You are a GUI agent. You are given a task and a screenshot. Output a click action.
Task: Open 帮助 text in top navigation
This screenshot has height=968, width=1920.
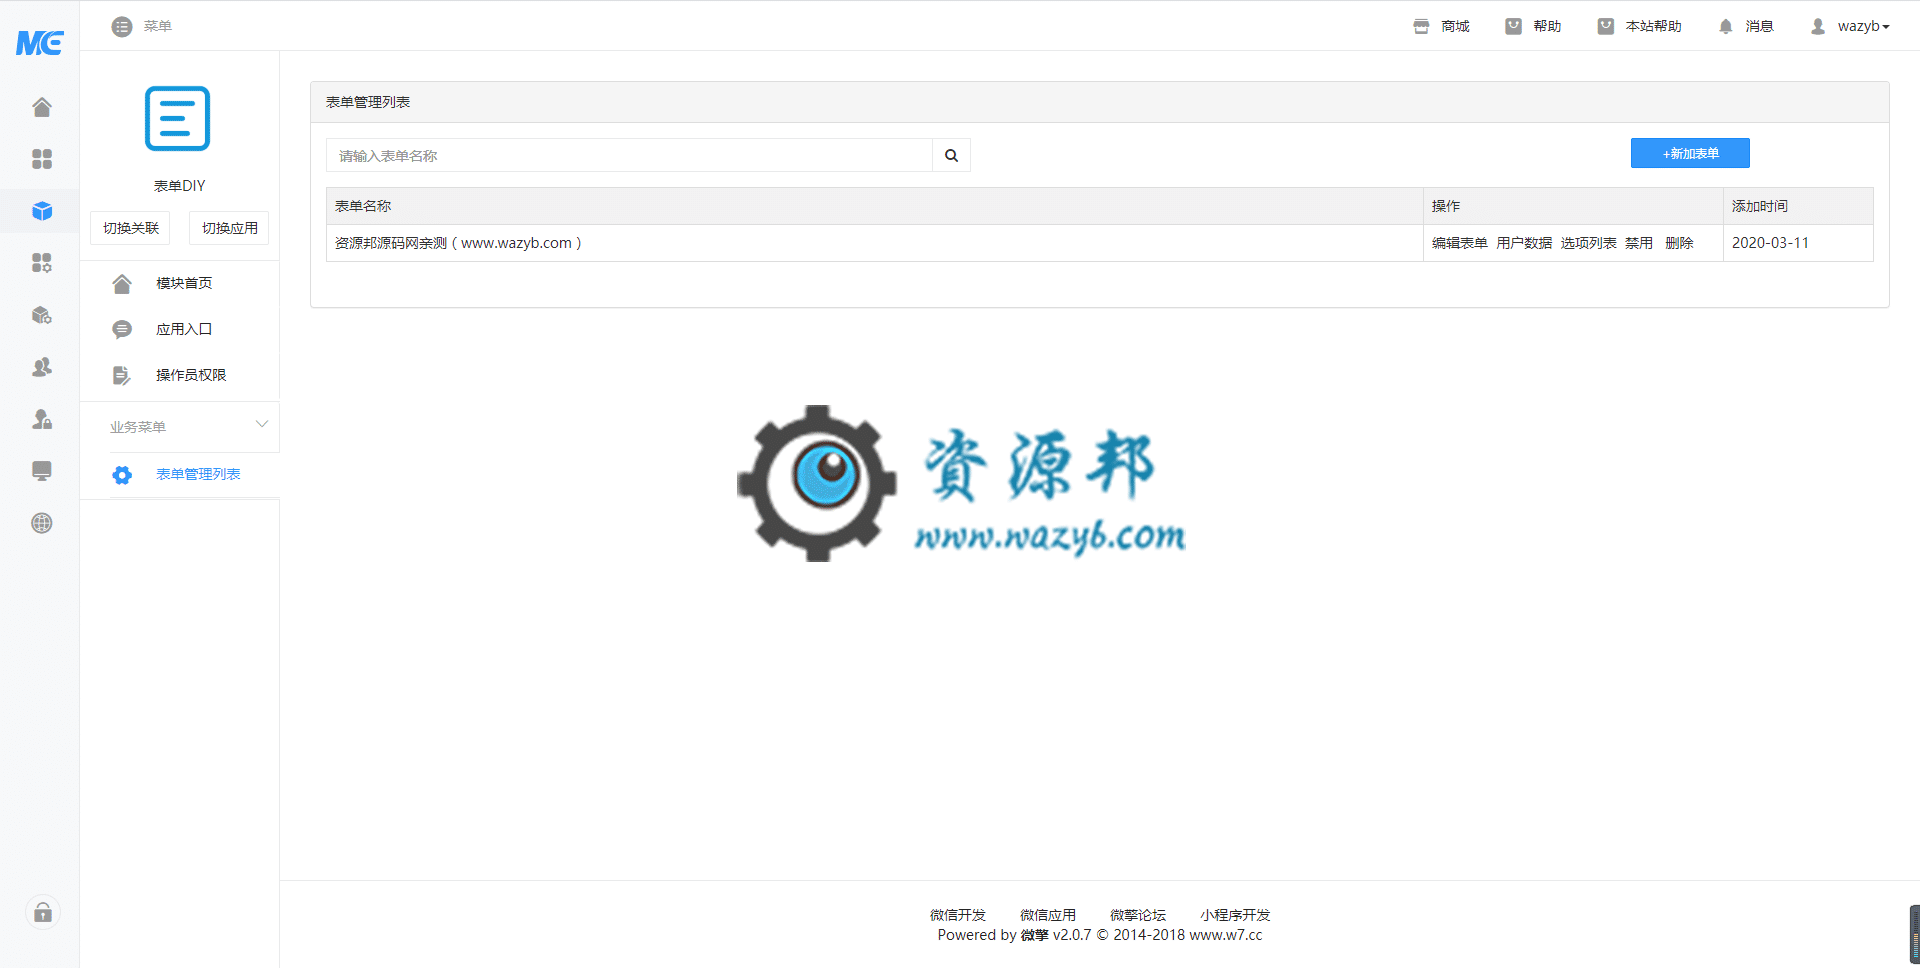(1547, 26)
